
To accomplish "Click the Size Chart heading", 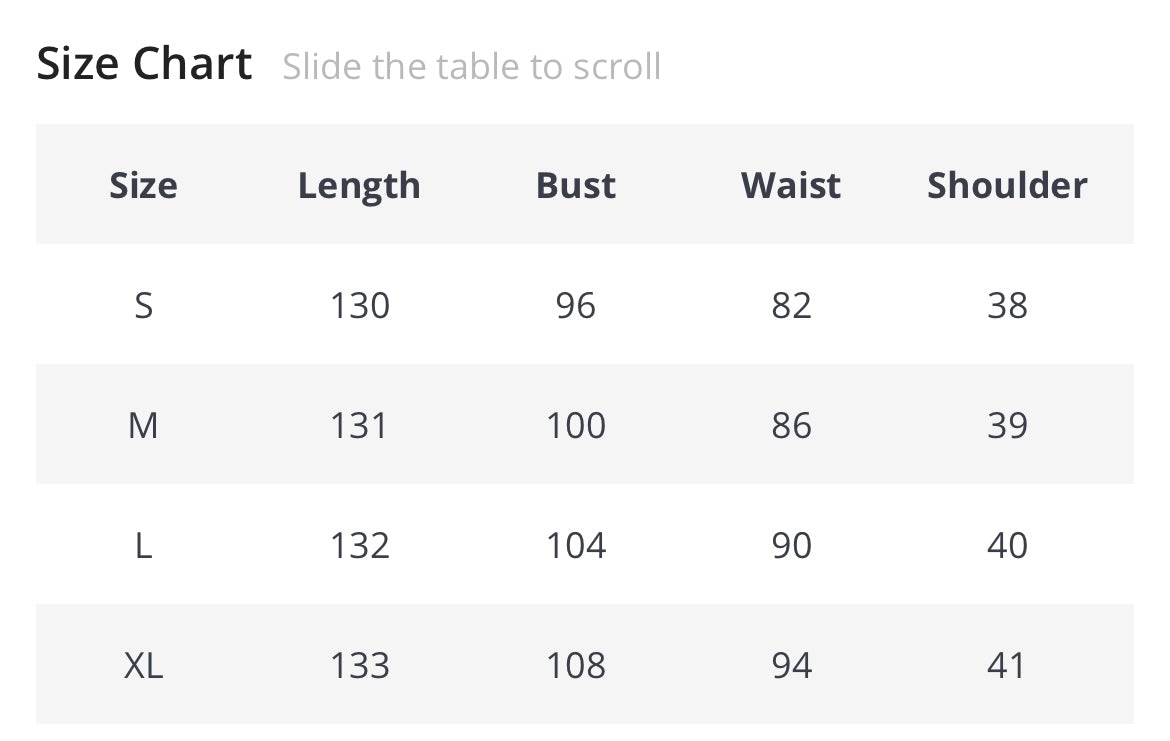I will click(x=144, y=65).
